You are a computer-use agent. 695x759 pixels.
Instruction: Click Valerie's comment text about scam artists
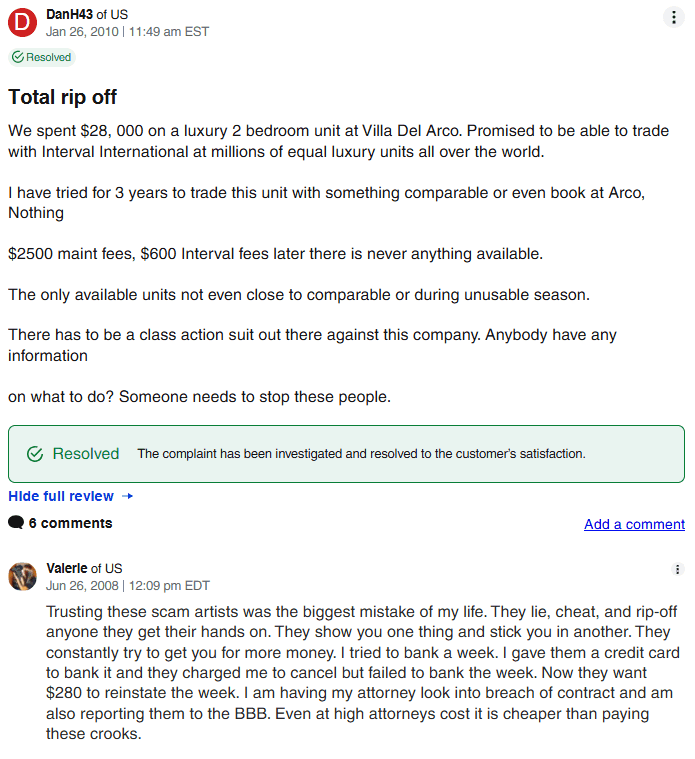359,671
